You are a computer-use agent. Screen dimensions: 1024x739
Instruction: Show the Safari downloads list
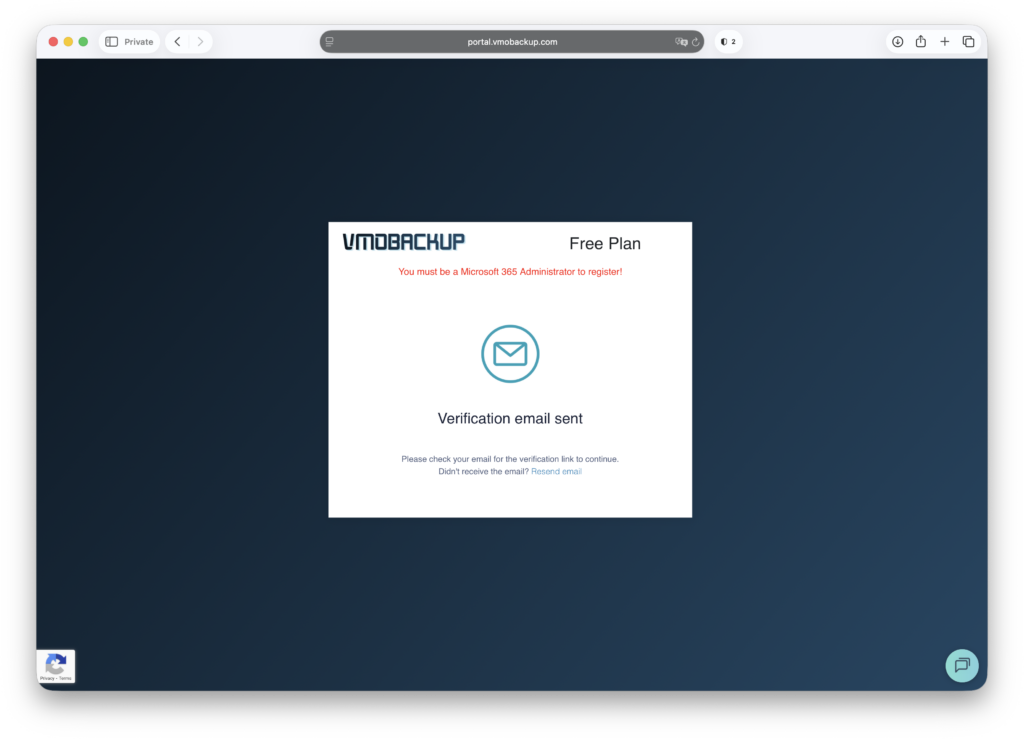point(897,42)
